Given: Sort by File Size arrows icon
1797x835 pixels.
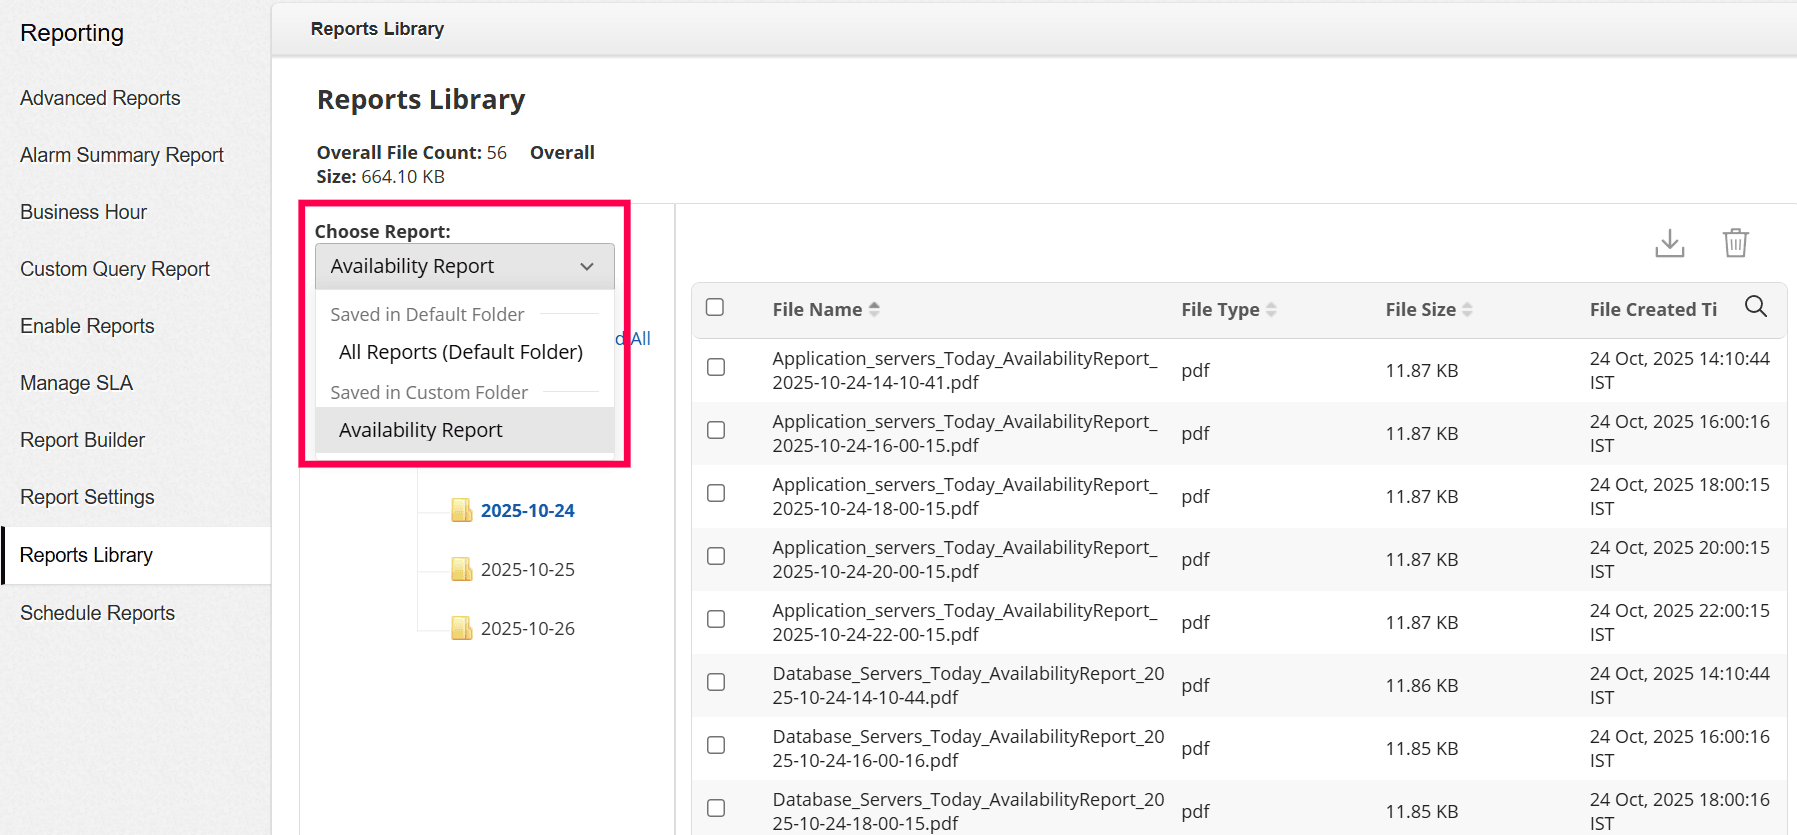Looking at the screenshot, I should click(x=1467, y=310).
